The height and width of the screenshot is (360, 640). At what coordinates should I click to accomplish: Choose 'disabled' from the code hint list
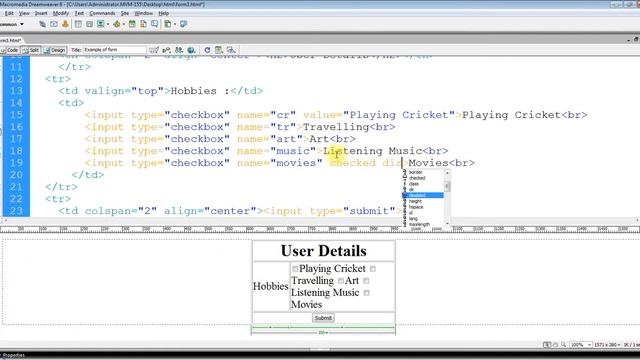click(x=423, y=195)
